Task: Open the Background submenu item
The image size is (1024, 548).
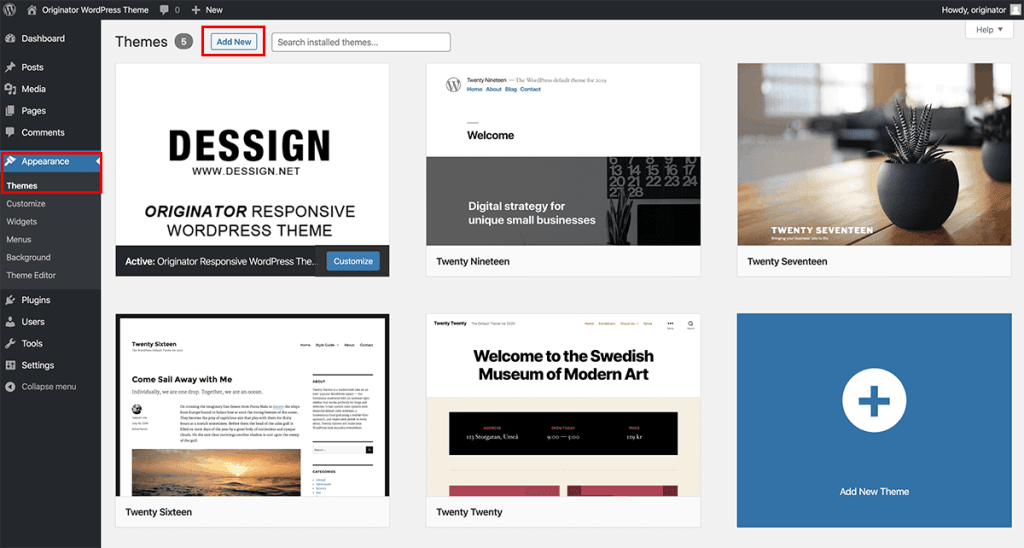Action: point(28,257)
